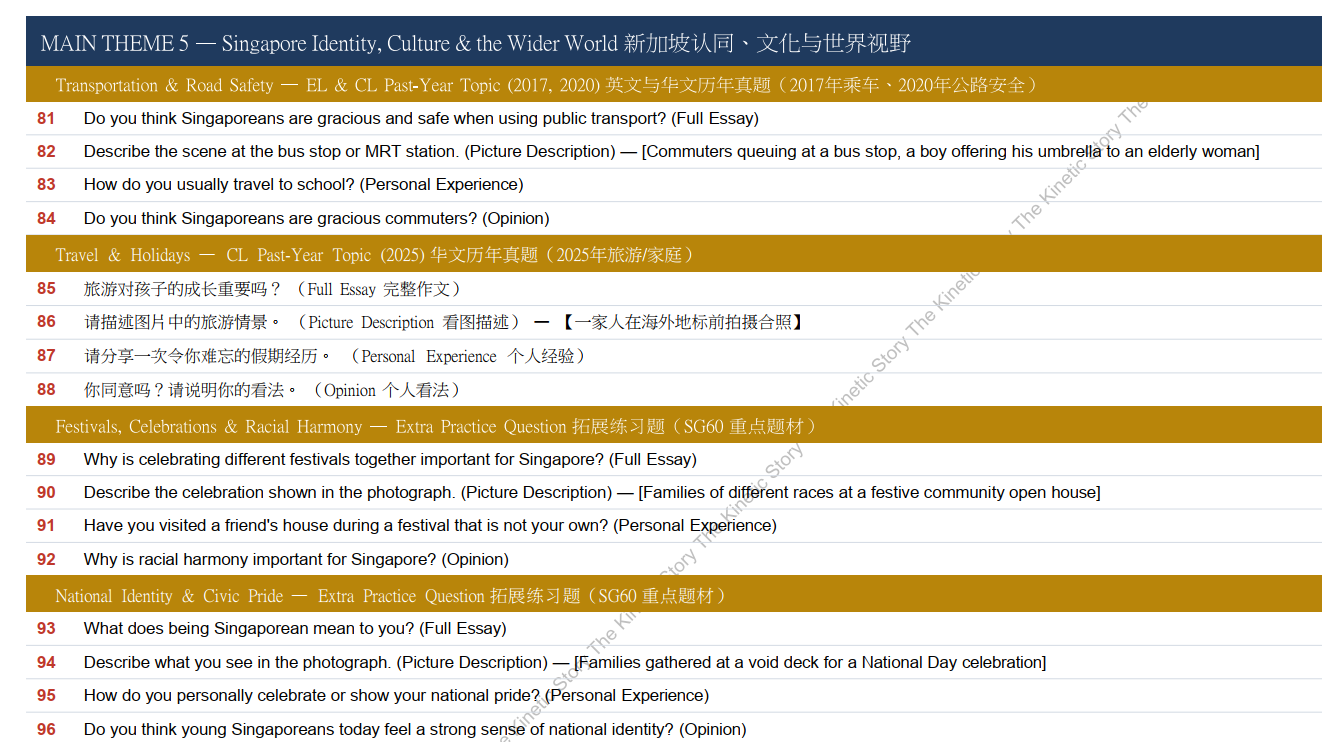Click the Festivals, Celebrations & Racial Harmony header
1324x744 pixels.
(674, 426)
